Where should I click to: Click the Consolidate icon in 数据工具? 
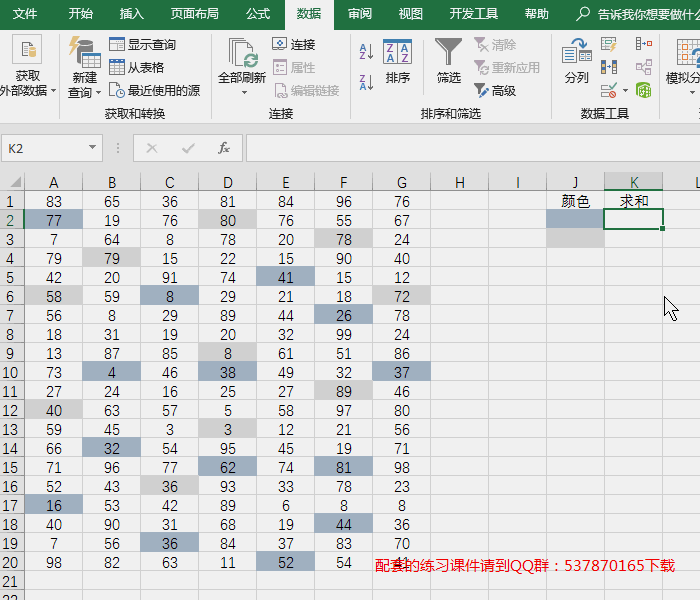pos(644,43)
